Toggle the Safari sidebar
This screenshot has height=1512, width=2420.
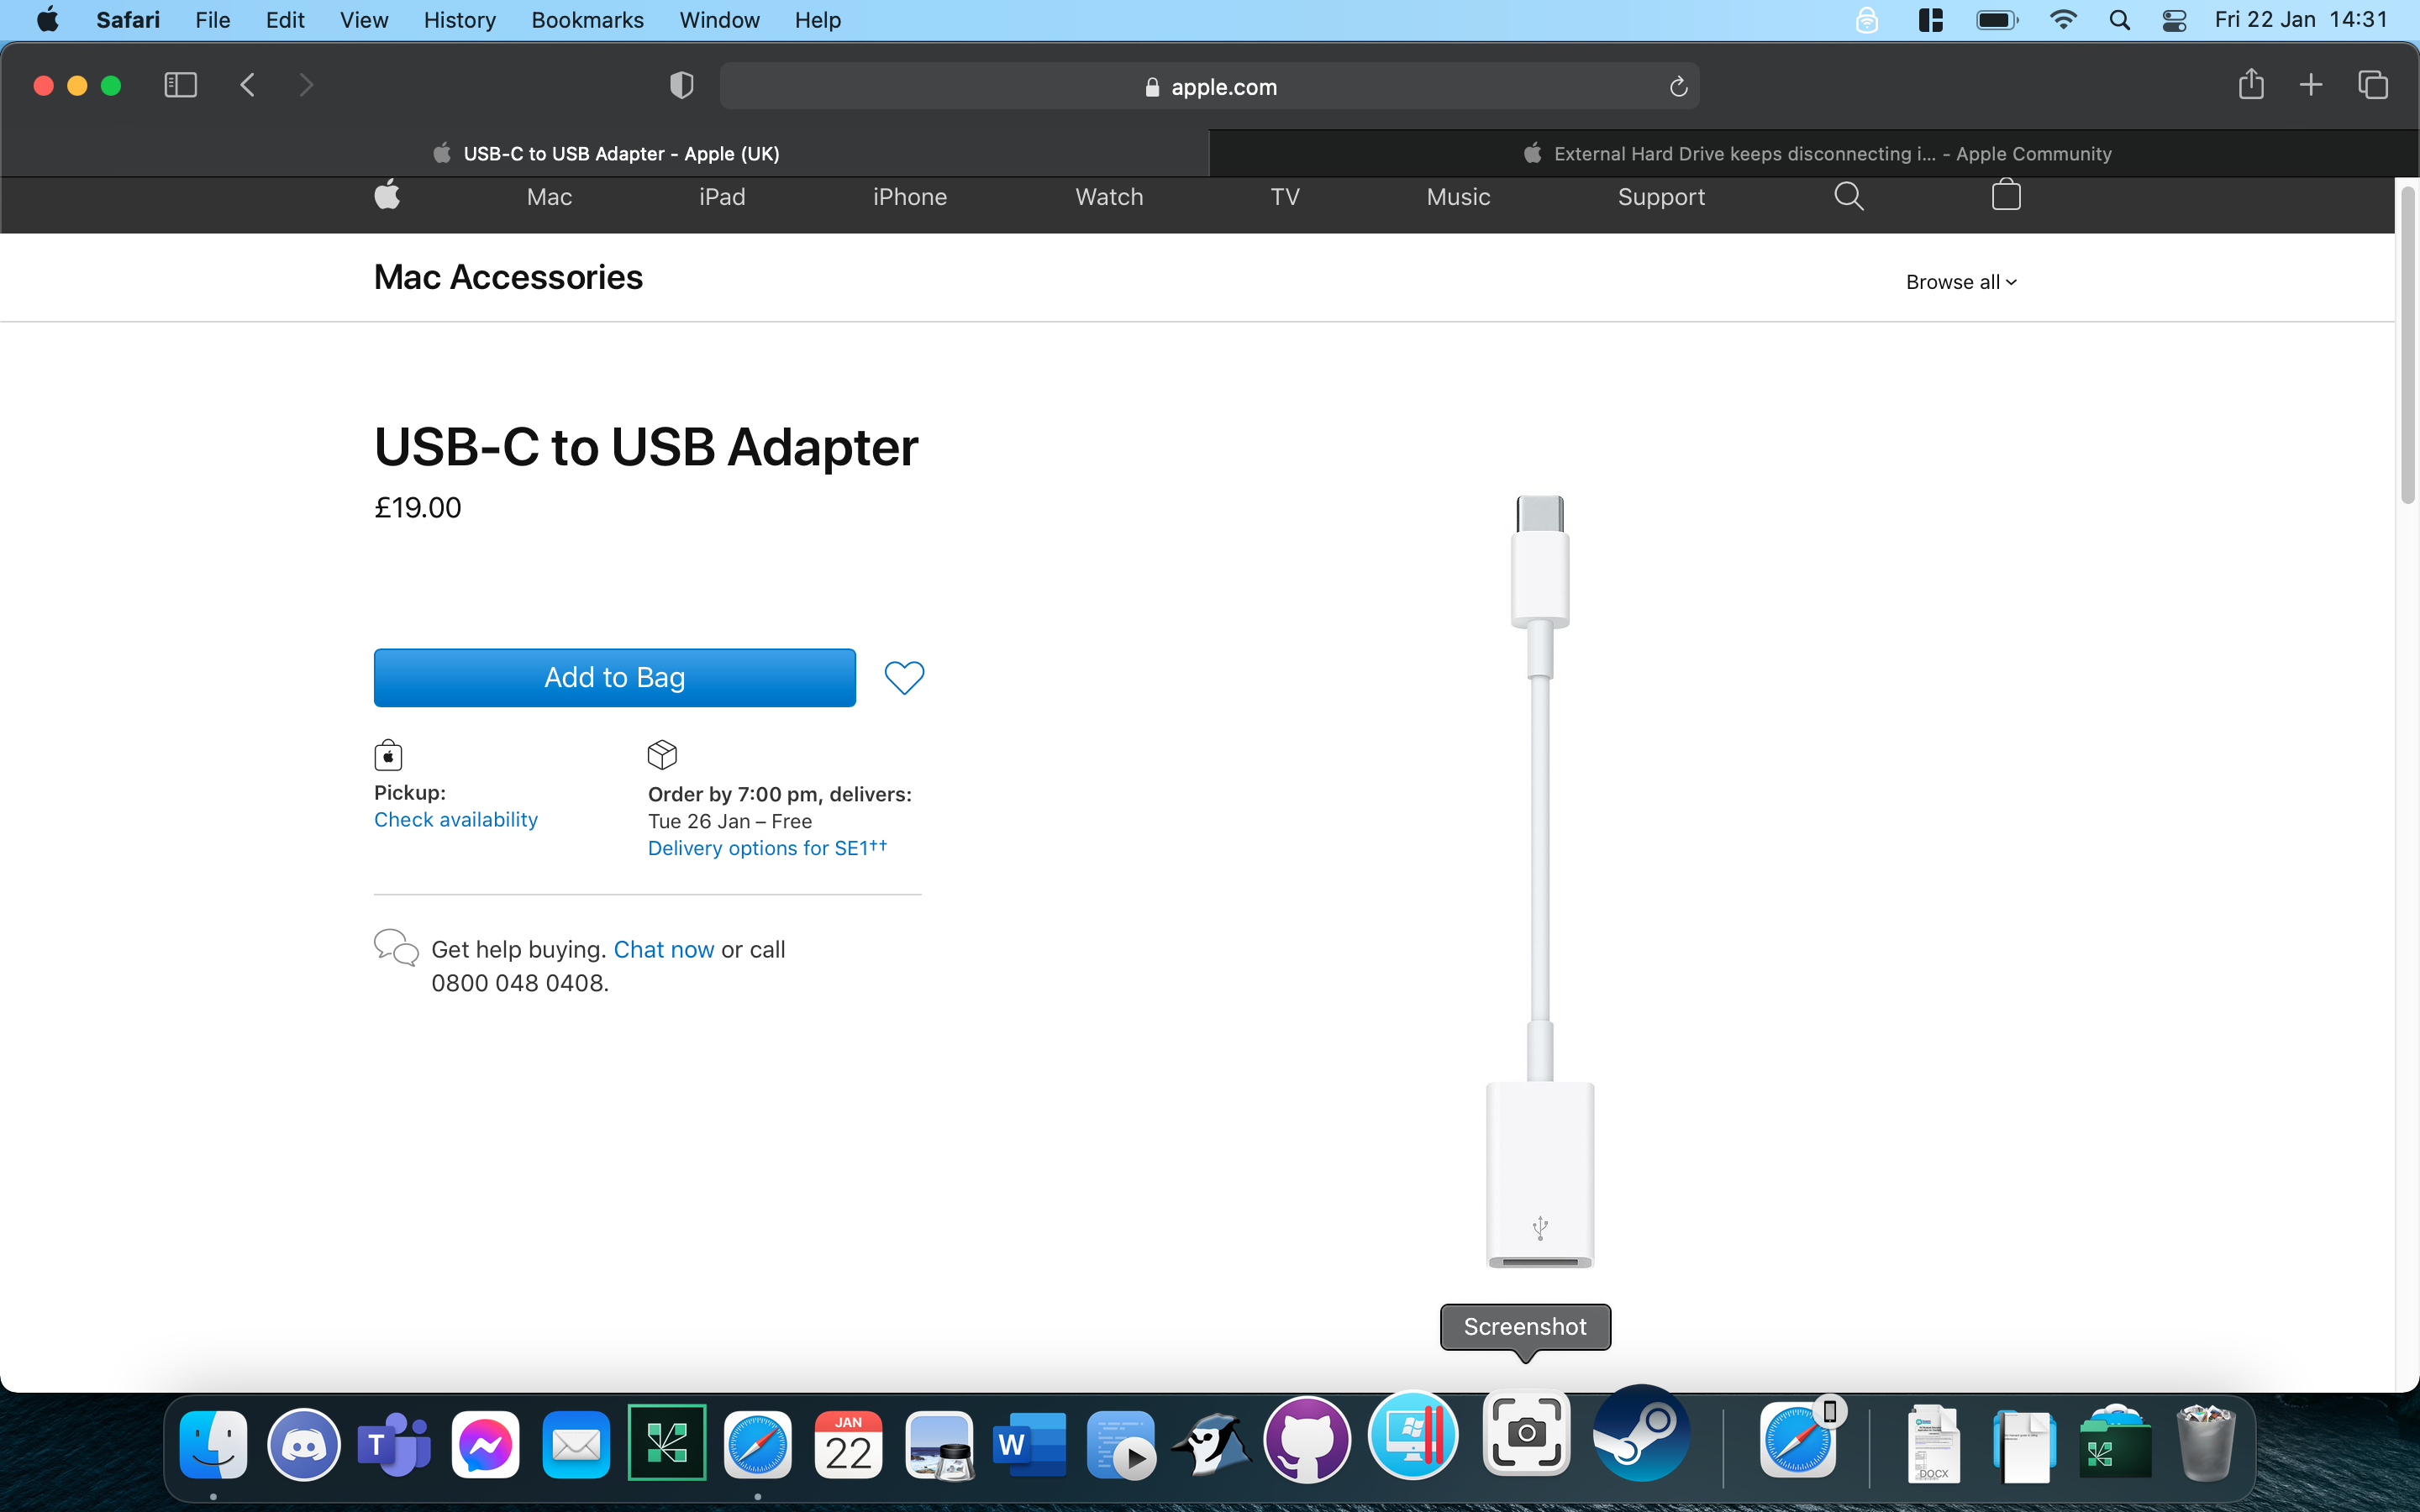coord(179,85)
